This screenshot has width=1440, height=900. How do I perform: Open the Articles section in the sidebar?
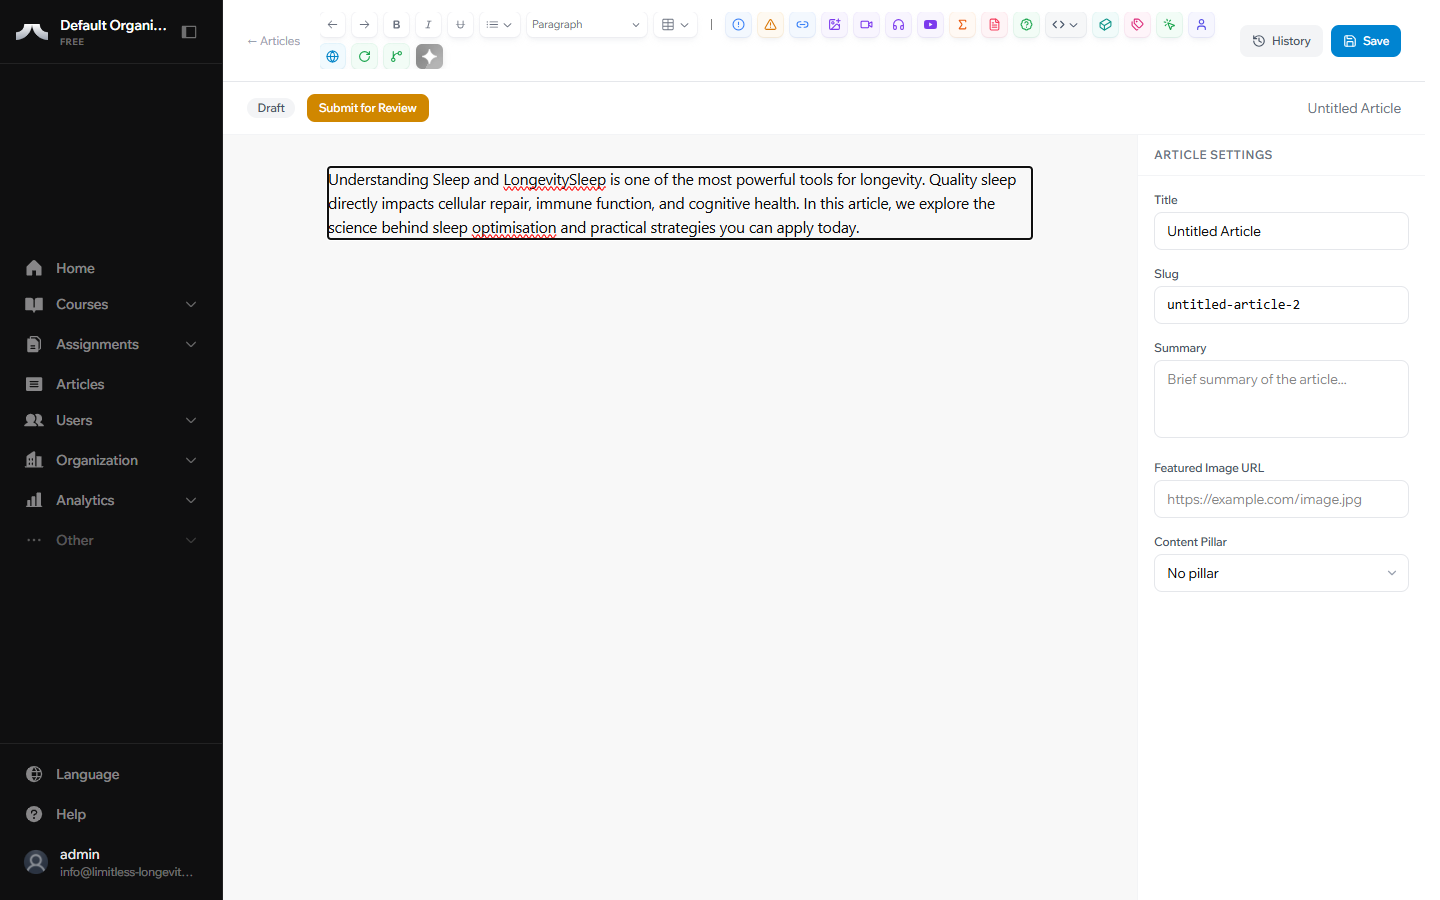pos(80,384)
